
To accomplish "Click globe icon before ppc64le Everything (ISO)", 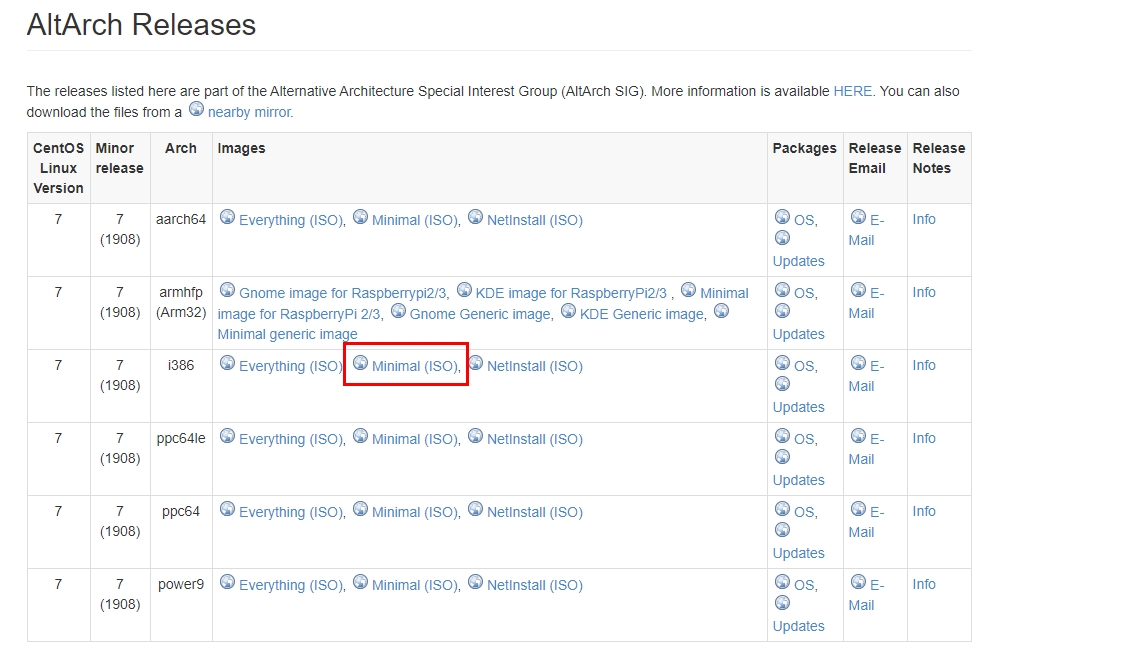I will pos(227,436).
